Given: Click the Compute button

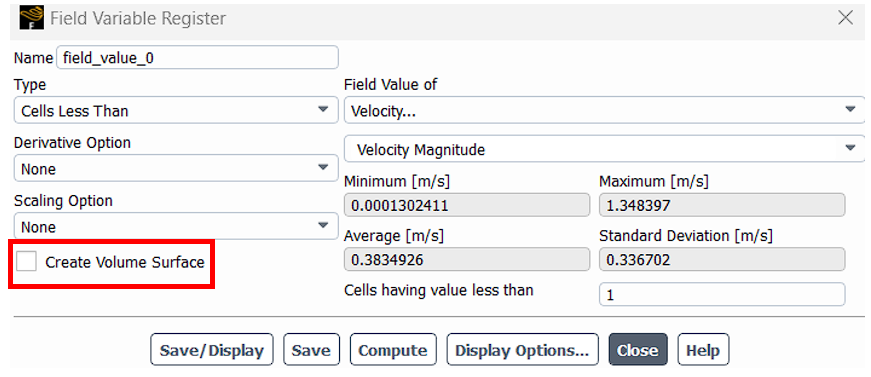Looking at the screenshot, I should coord(393,350).
